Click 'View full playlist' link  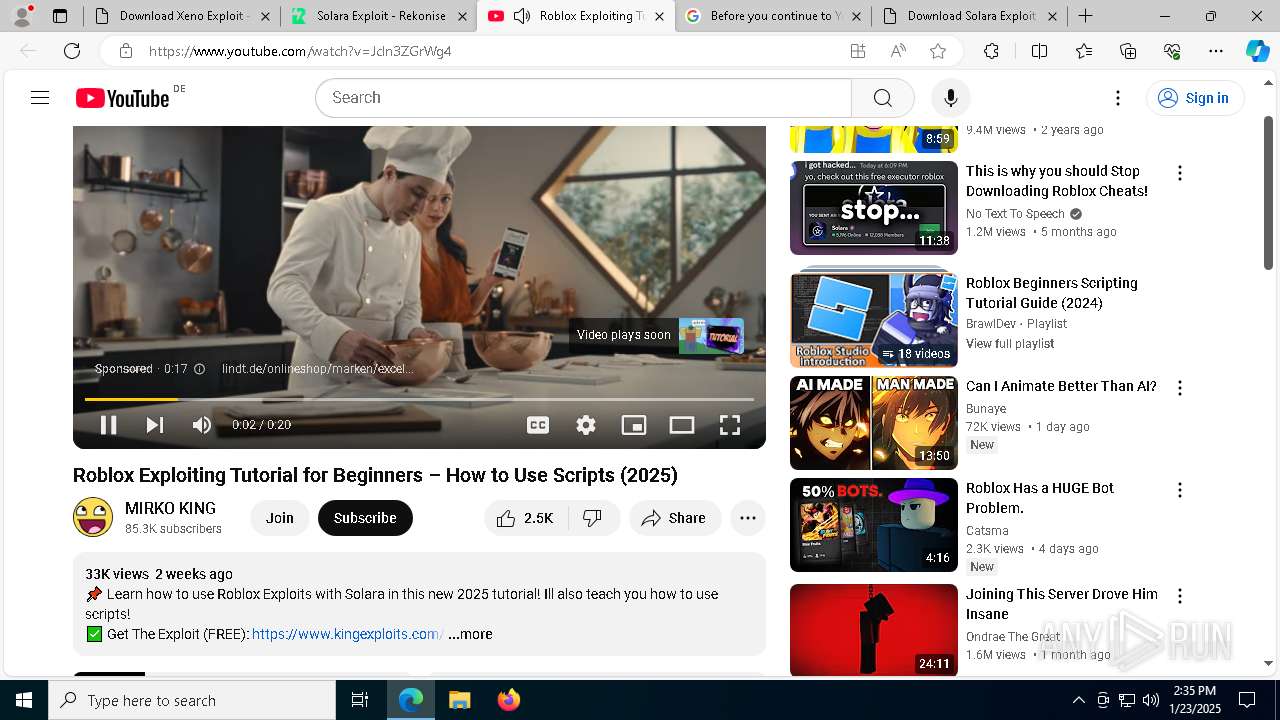[x=1010, y=344]
